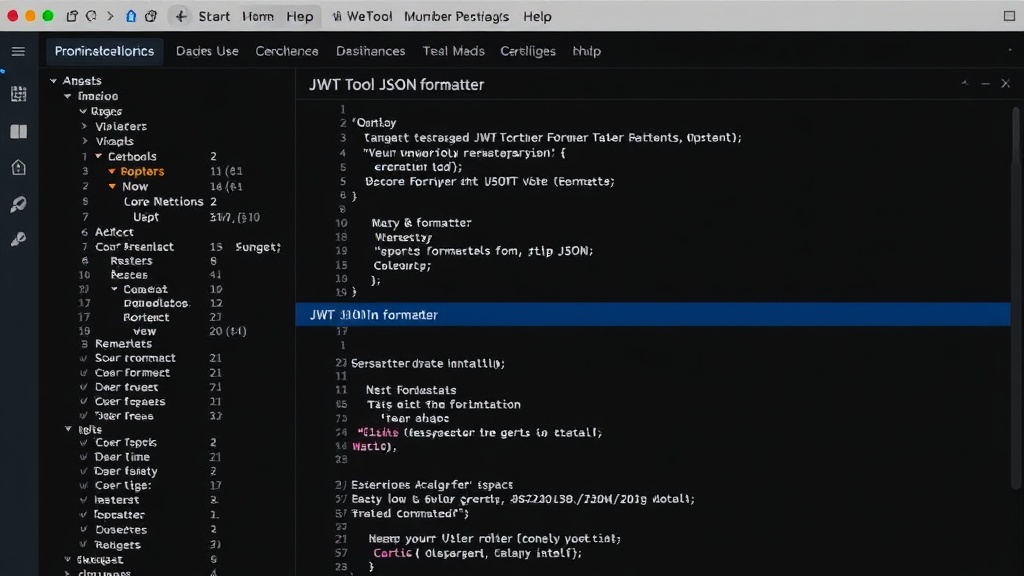The height and width of the screenshot is (576, 1024).
Task: Click the WeTool label in title bar
Action: tap(370, 17)
